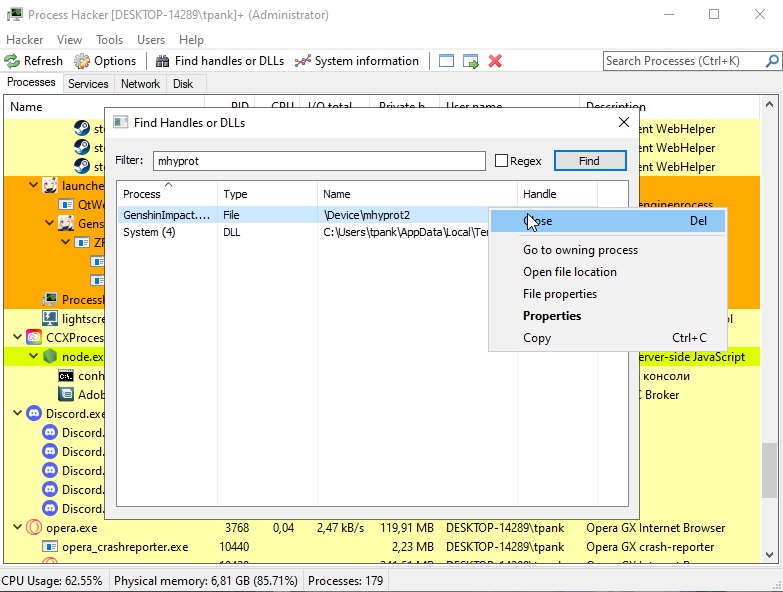Click the search magnifier icon
The height and width of the screenshot is (592, 783).
(772, 61)
